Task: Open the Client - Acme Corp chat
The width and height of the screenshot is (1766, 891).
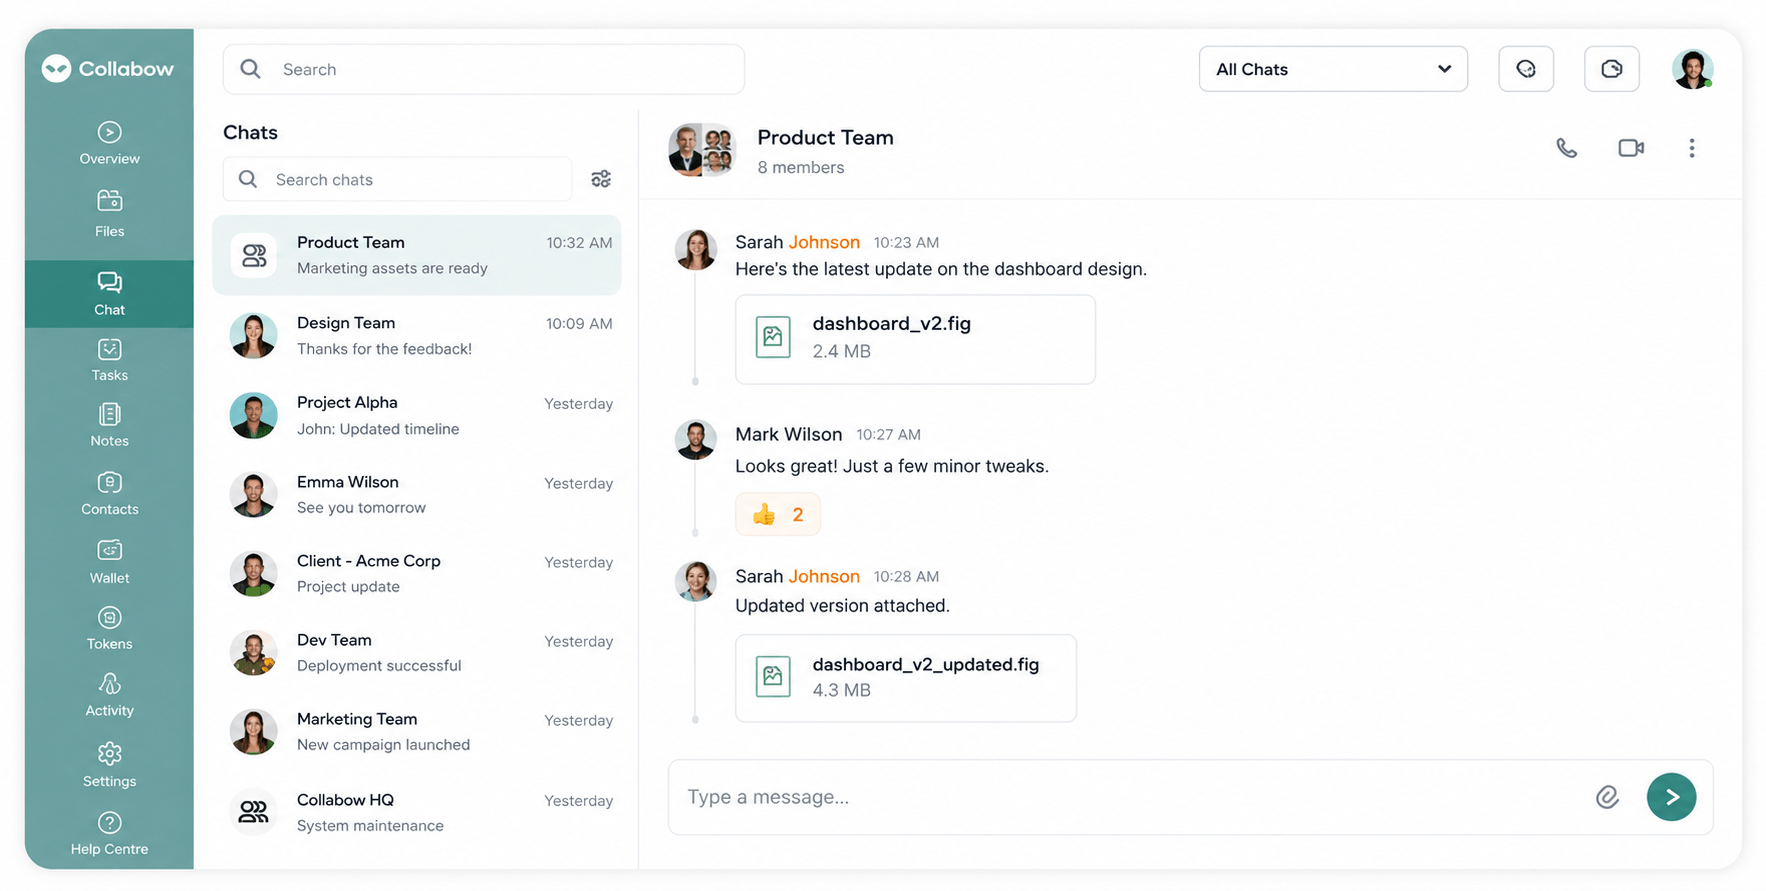Action: 417,573
